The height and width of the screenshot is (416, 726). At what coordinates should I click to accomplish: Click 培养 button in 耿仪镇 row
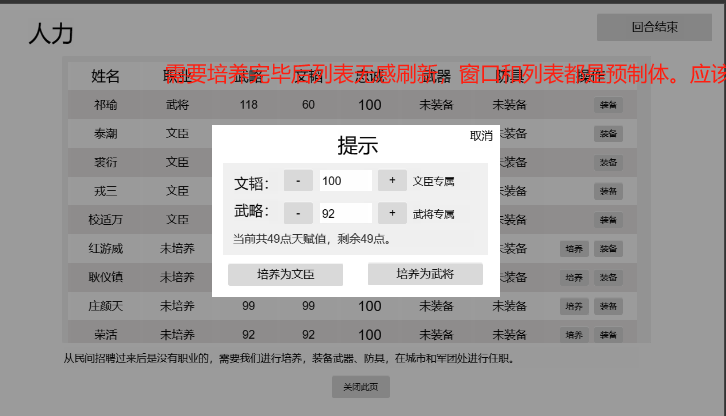574,277
